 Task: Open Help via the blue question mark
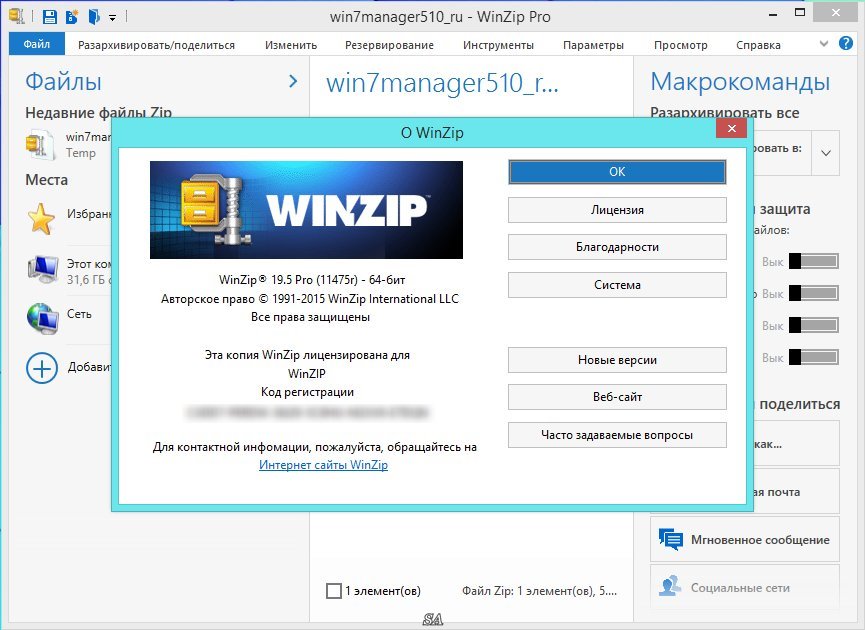[846, 43]
